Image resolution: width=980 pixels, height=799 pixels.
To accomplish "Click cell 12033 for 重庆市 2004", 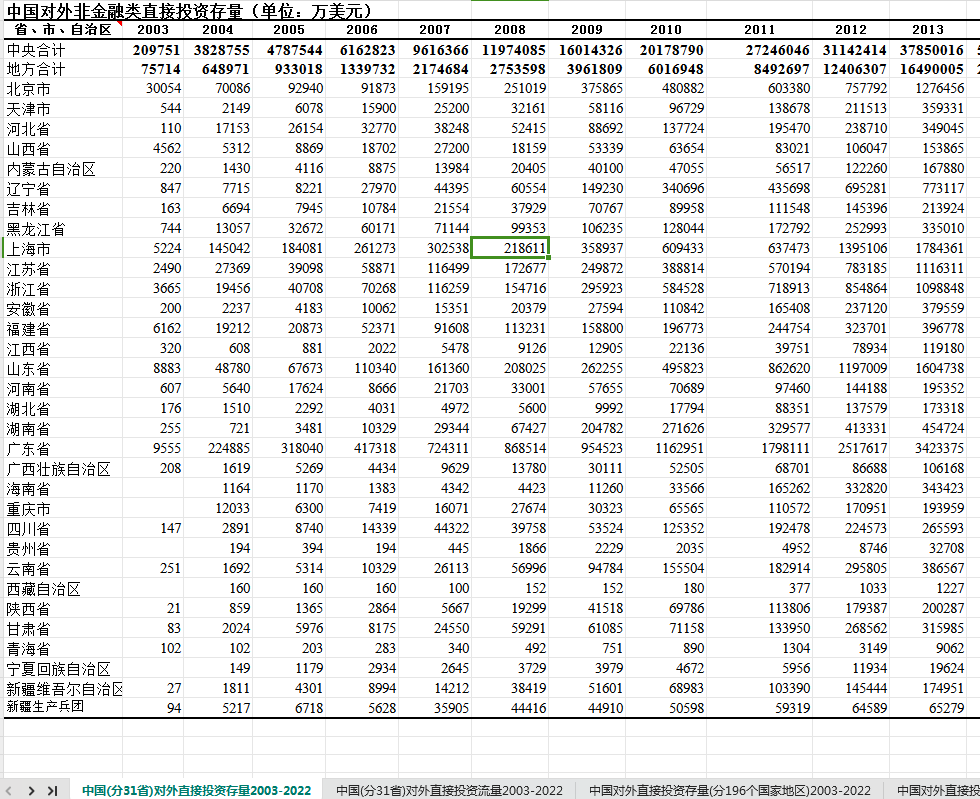I will pyautogui.click(x=218, y=508).
